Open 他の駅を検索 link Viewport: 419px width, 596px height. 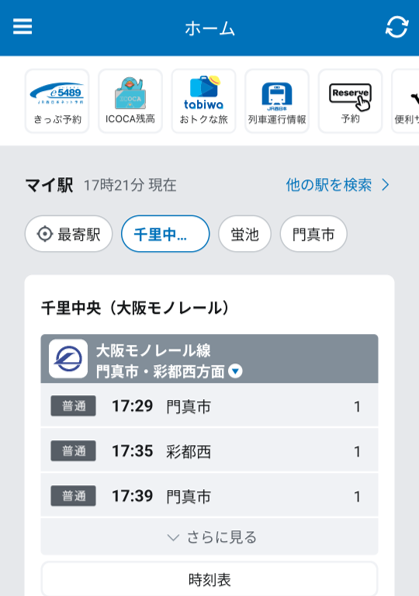pos(338,185)
